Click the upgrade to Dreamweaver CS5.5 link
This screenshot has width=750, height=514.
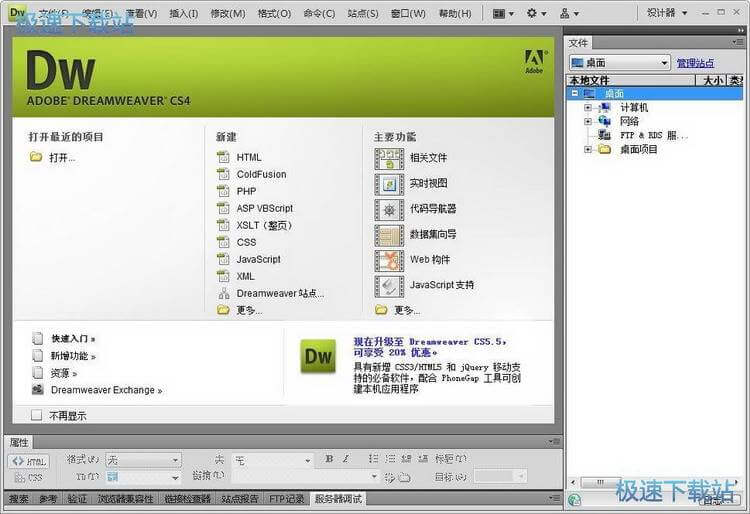430,347
